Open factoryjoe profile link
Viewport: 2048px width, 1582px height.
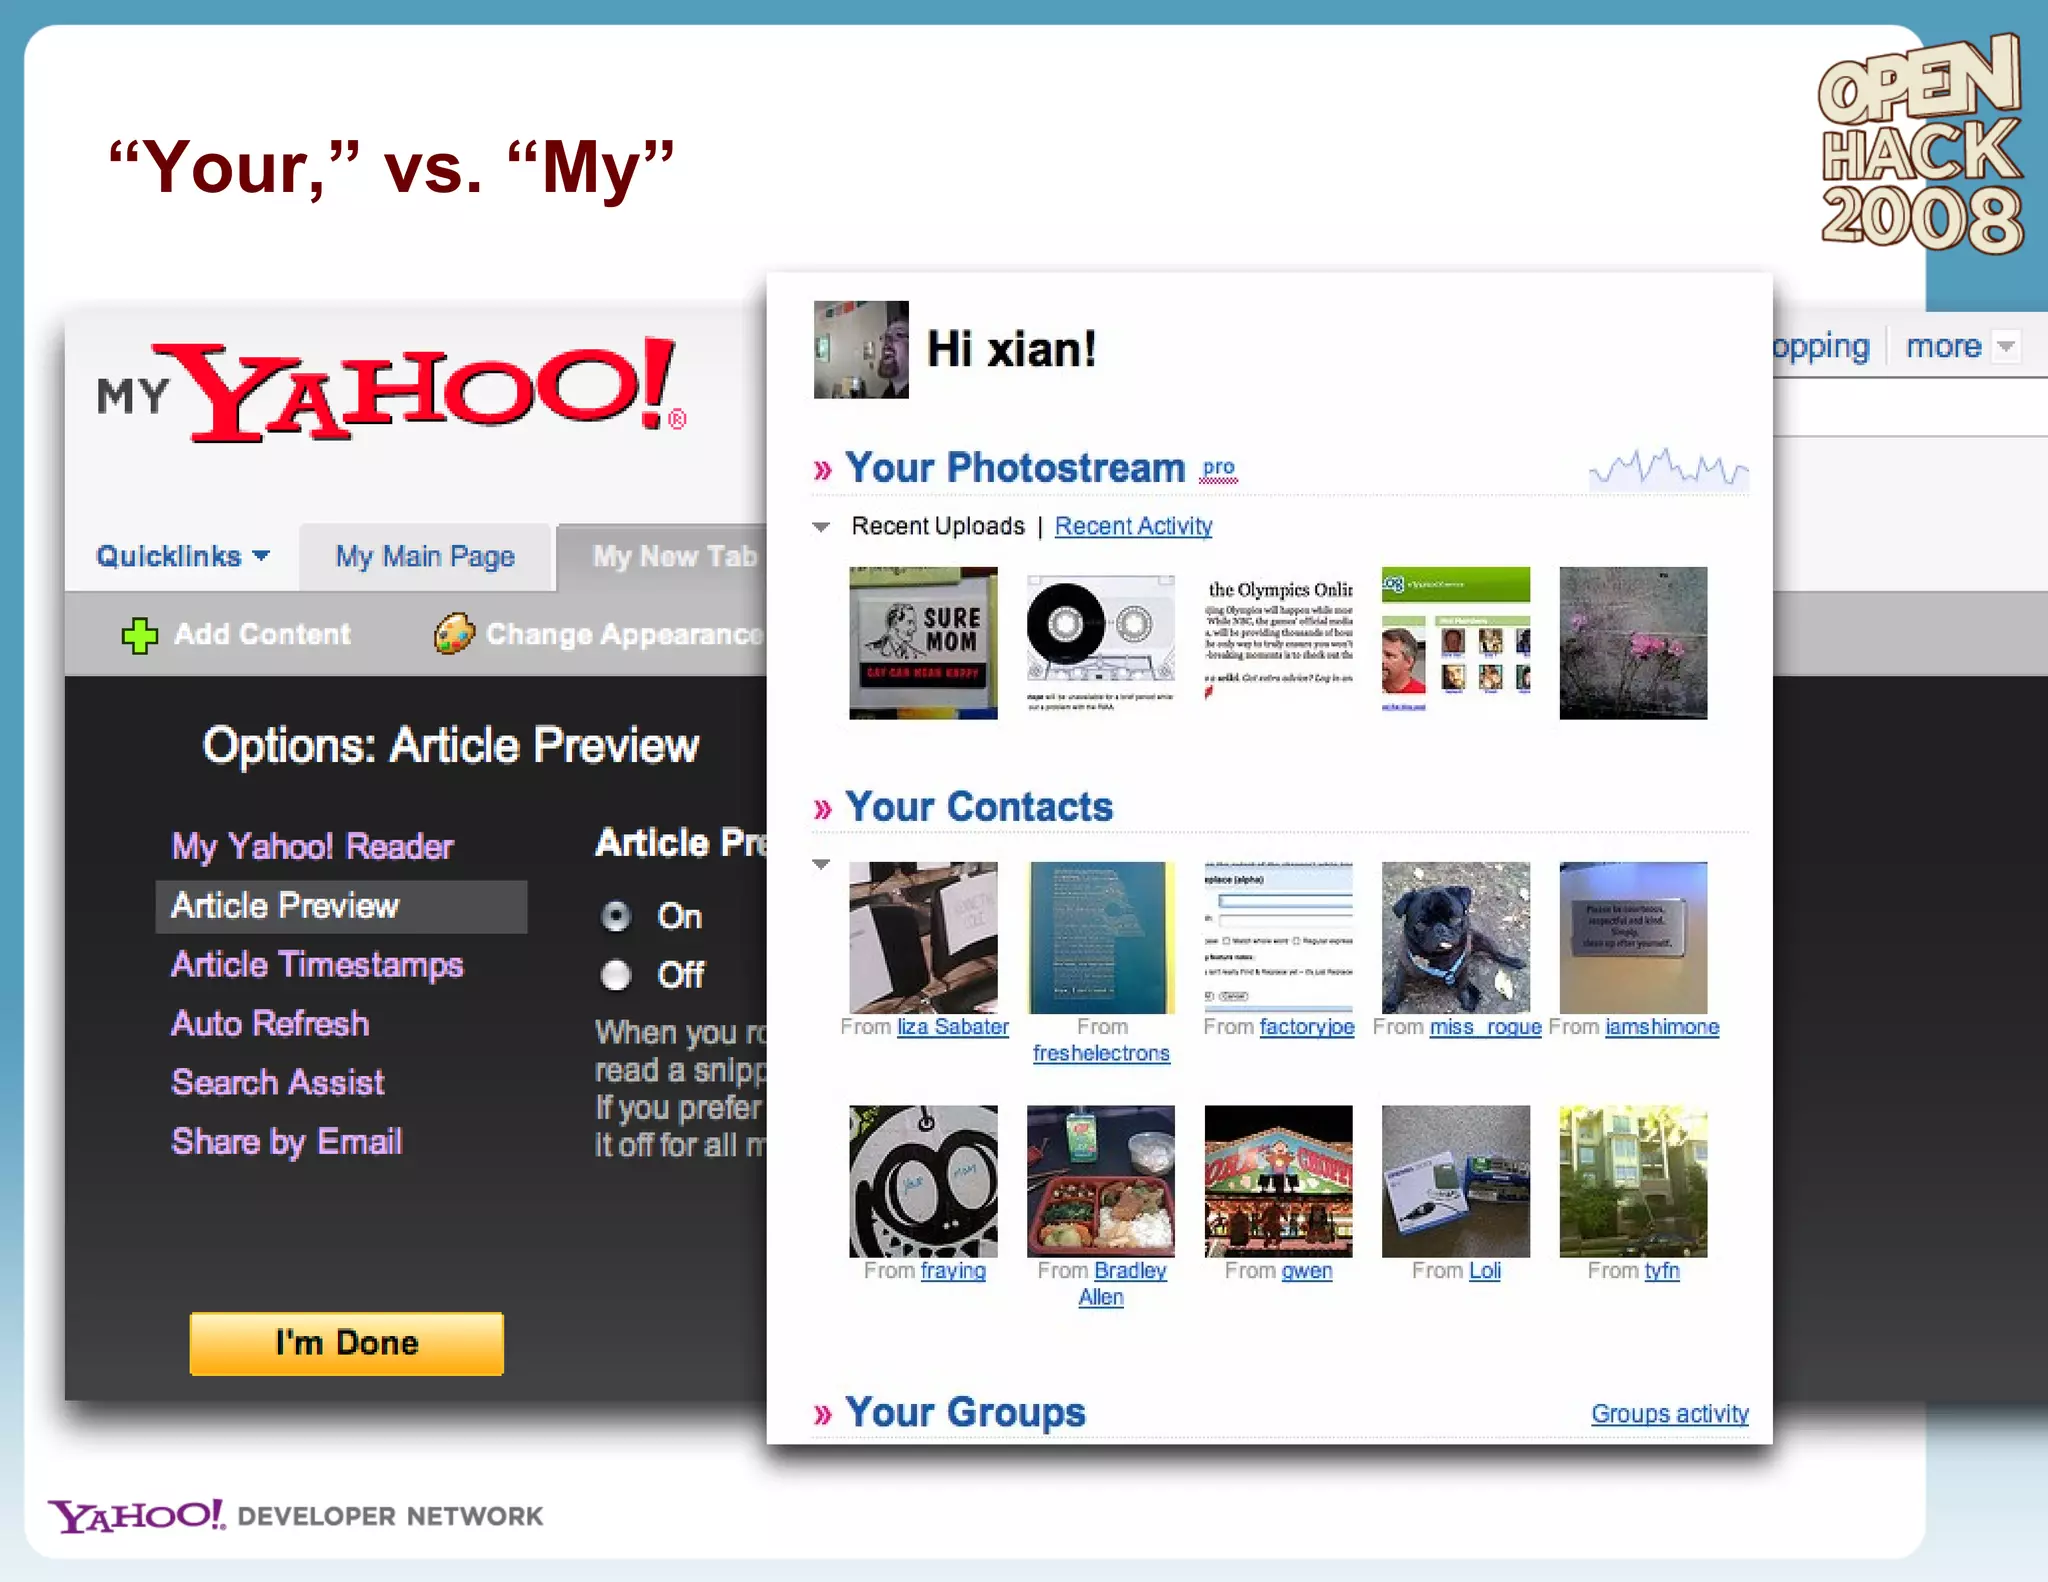1307,1027
